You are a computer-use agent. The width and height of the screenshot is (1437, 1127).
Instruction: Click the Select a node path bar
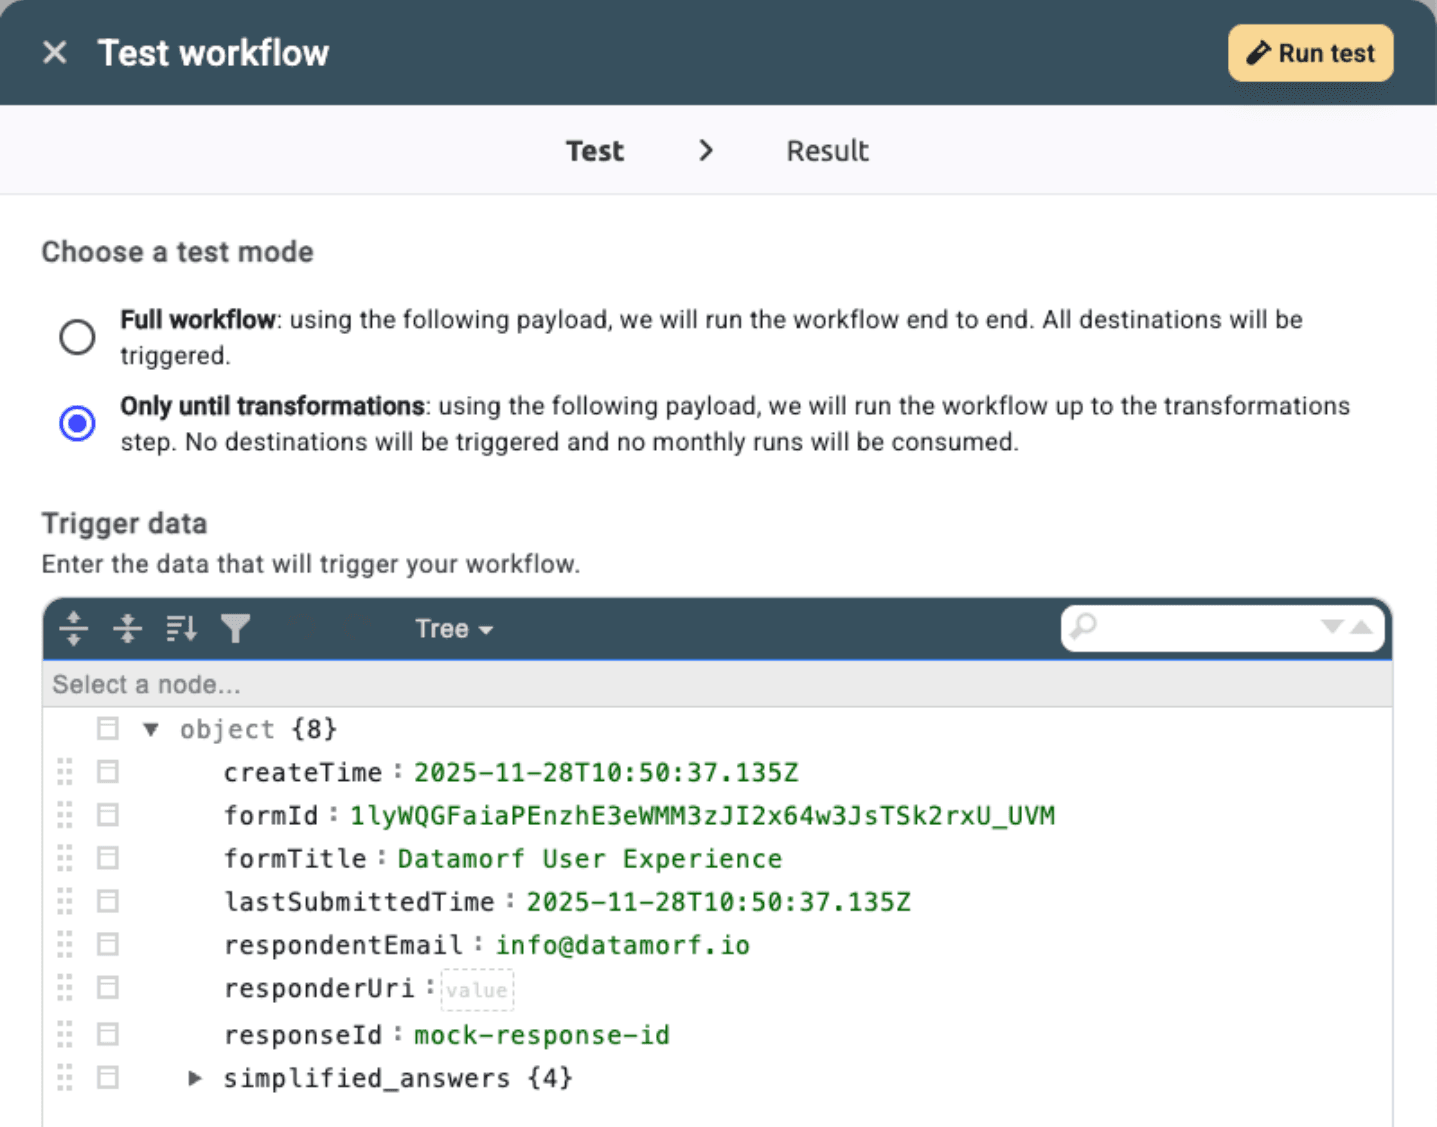[717, 684]
